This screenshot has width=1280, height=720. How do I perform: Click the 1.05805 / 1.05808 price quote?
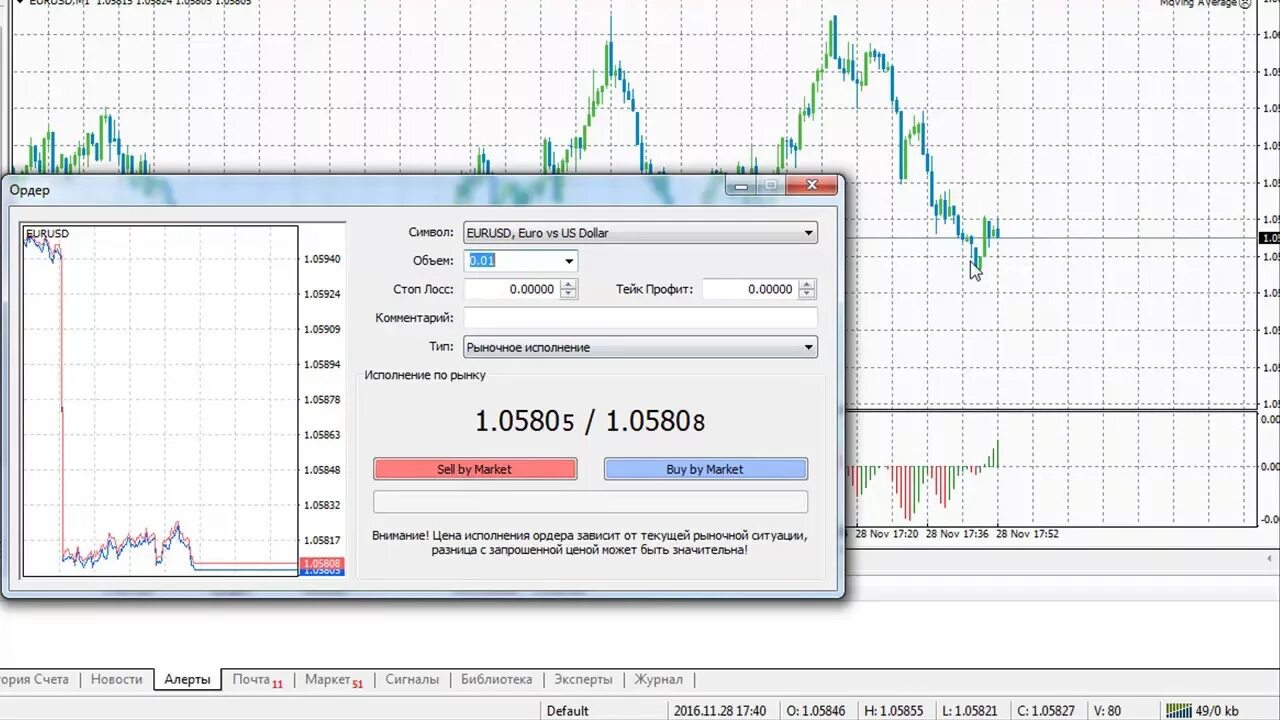(x=590, y=421)
